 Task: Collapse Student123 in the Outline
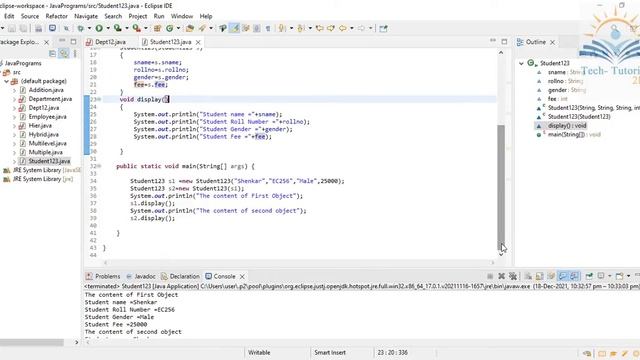(521, 63)
